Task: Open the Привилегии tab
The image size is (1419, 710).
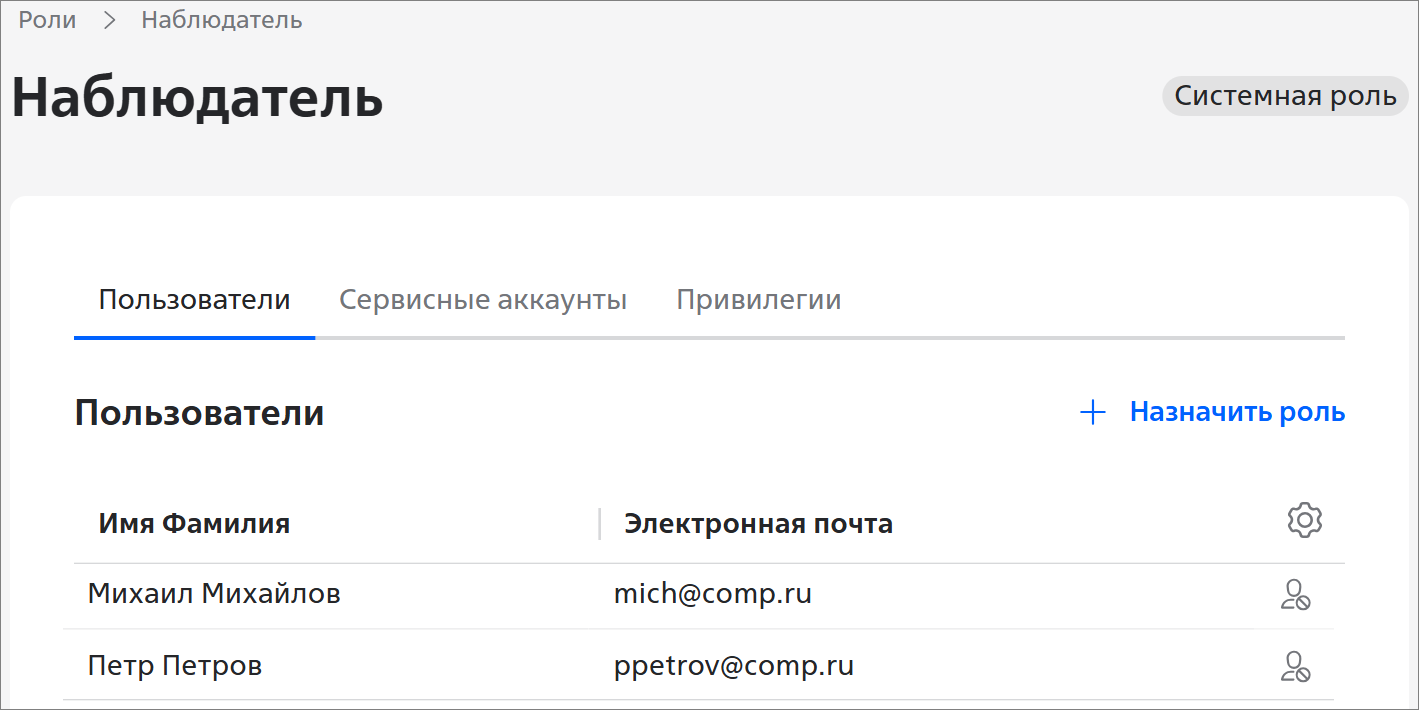Action: pos(758,300)
